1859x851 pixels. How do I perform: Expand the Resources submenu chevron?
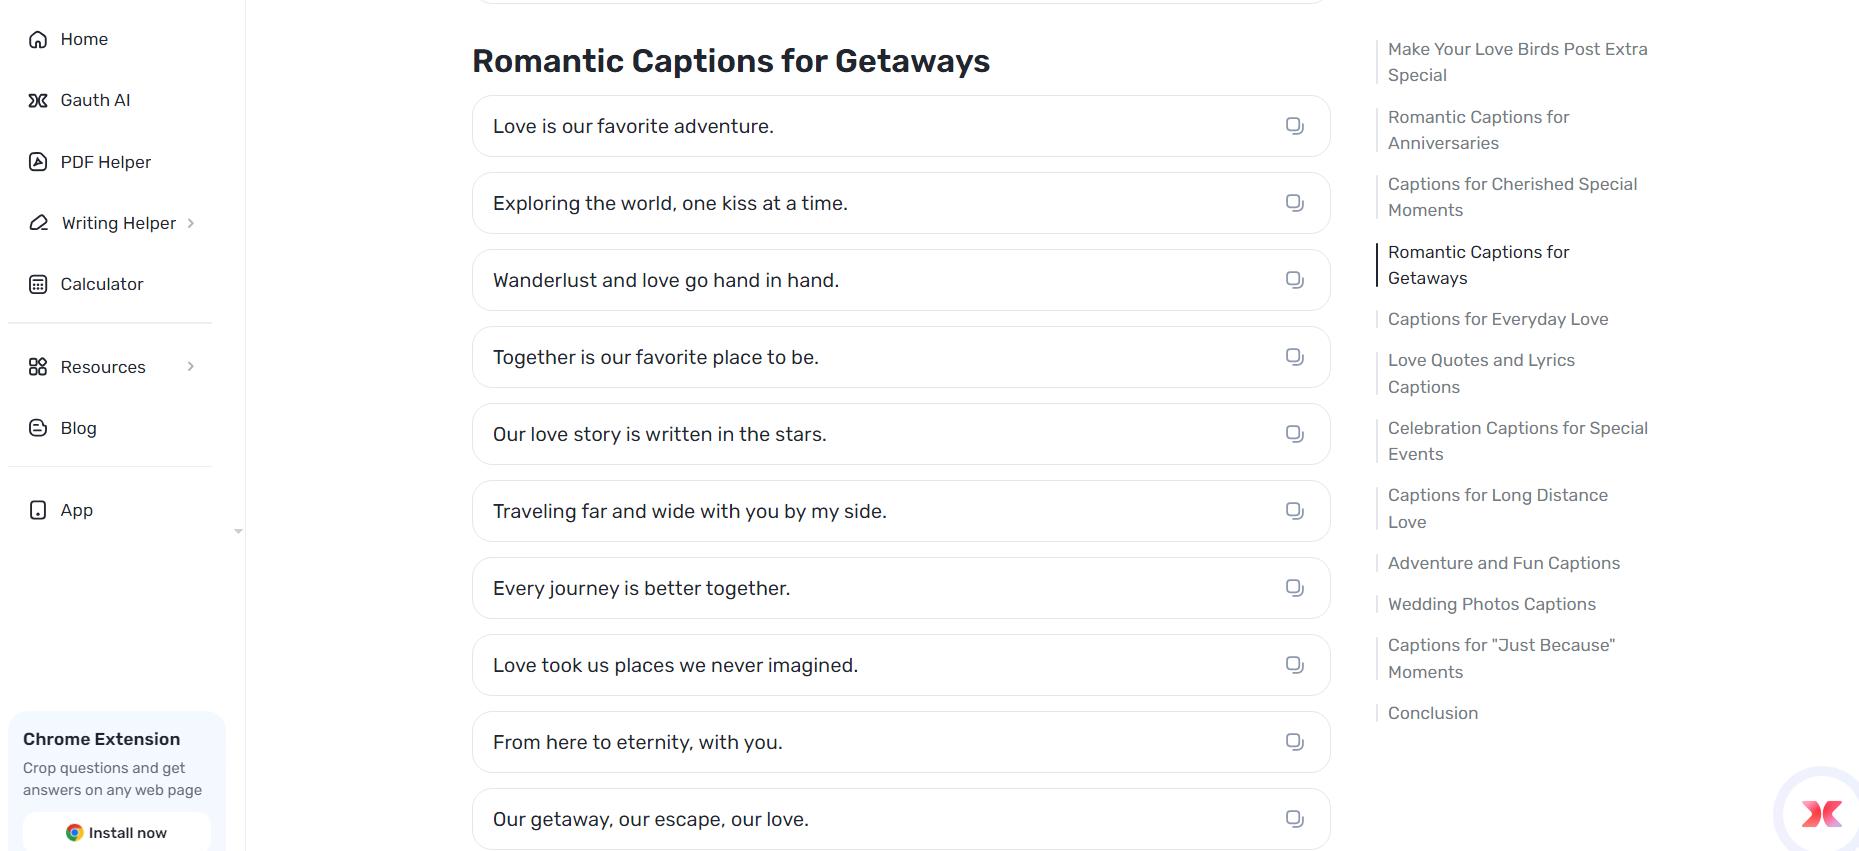(x=192, y=367)
